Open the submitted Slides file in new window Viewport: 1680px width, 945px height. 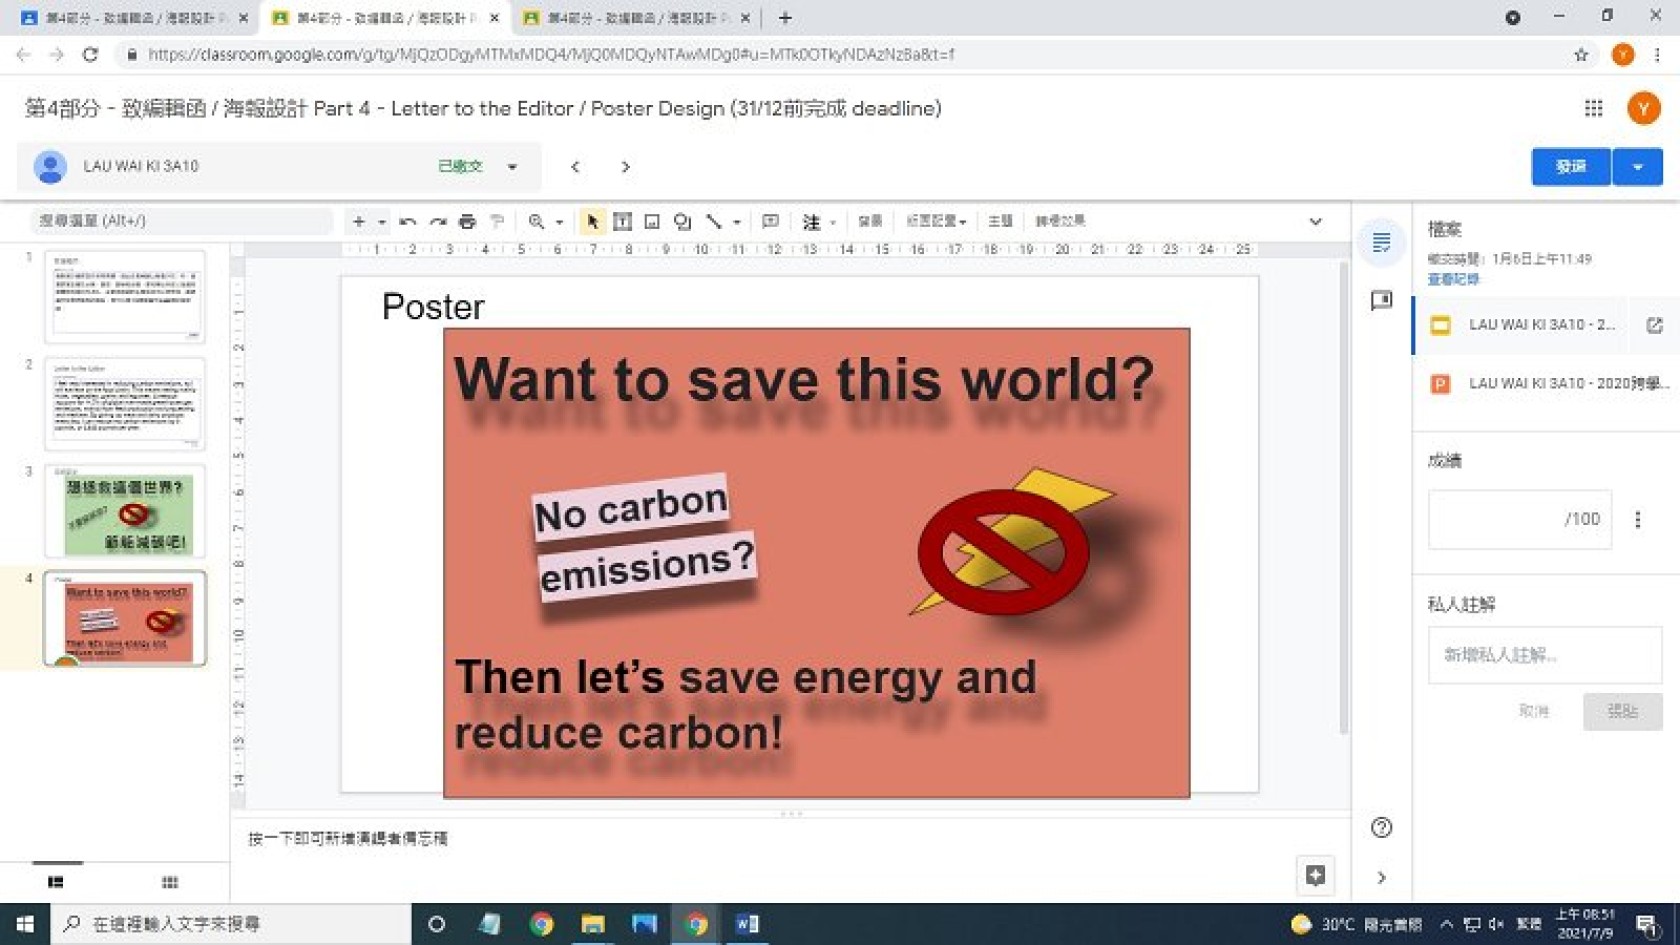[x=1654, y=325]
